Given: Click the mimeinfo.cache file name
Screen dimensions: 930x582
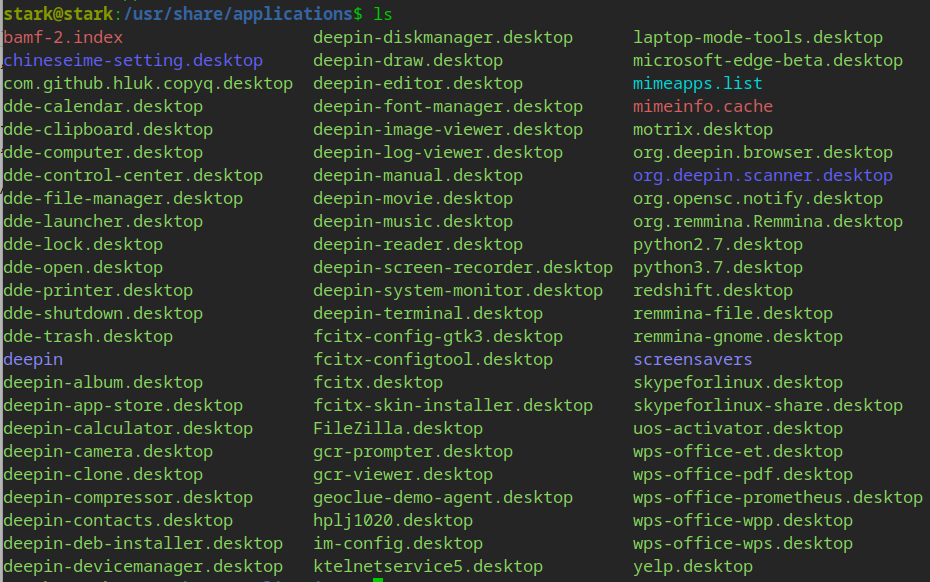Looking at the screenshot, I should [702, 107].
